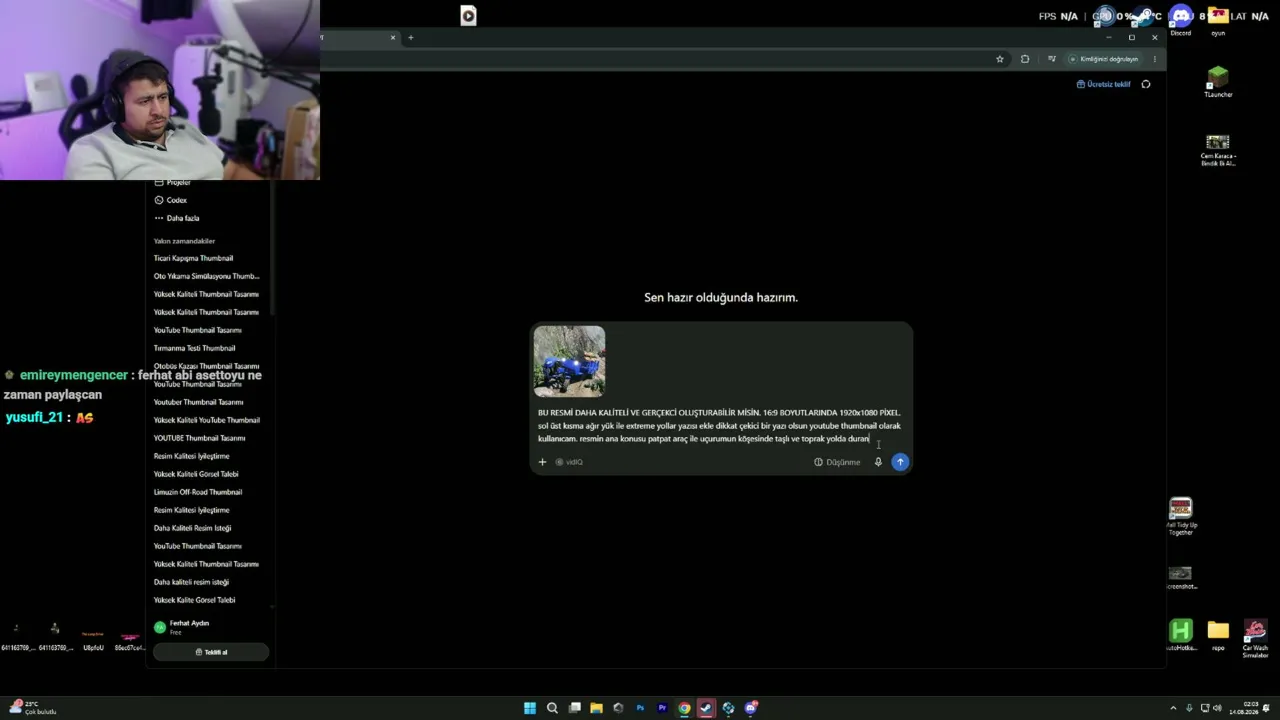Open Discord from the taskbar
The width and height of the screenshot is (1280, 720).
coord(750,708)
